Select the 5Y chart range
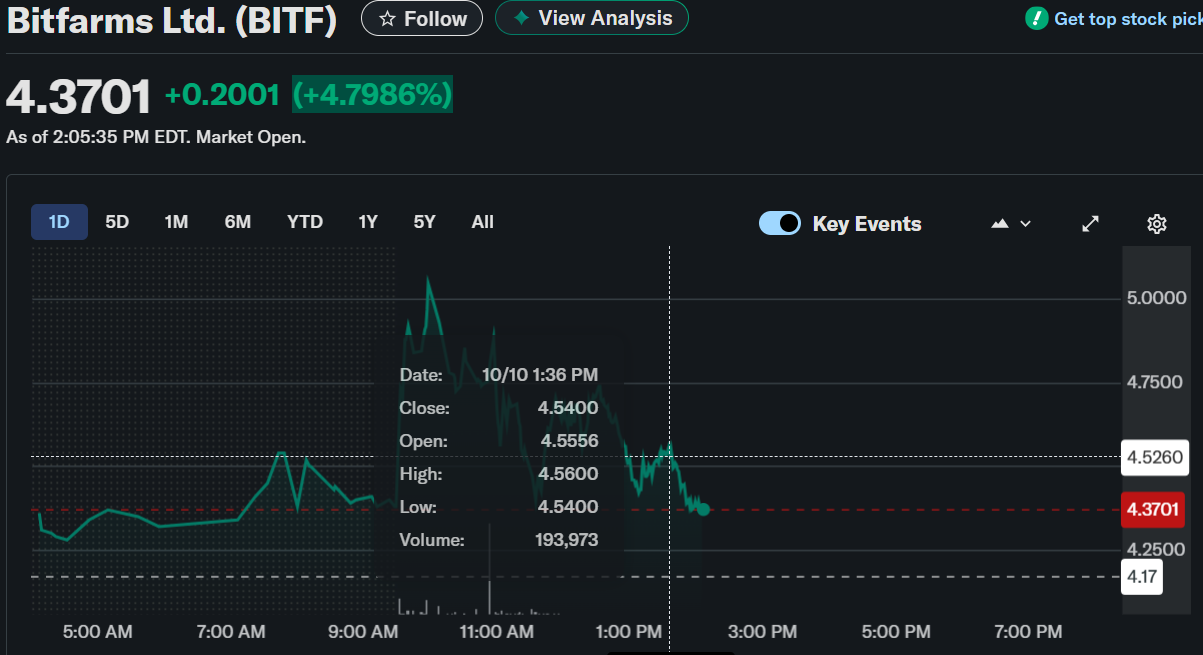The image size is (1203, 655). 425,222
